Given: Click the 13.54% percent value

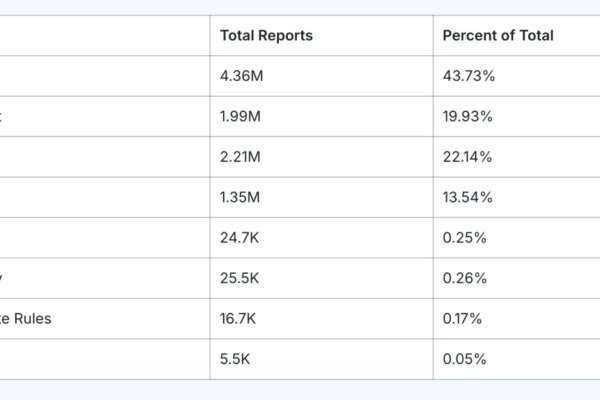Looking at the screenshot, I should [x=467, y=197].
